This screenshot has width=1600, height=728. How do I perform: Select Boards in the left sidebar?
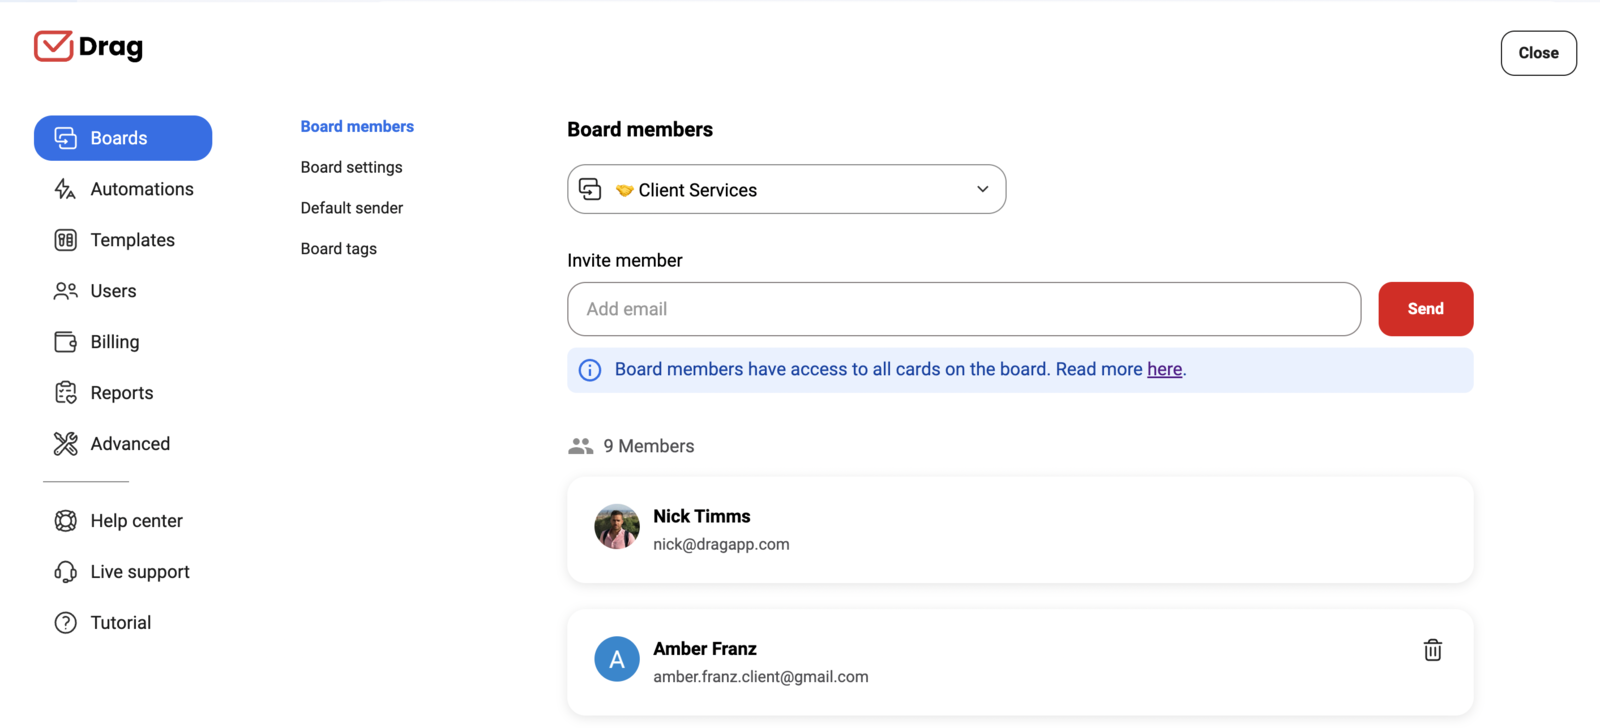pos(123,138)
